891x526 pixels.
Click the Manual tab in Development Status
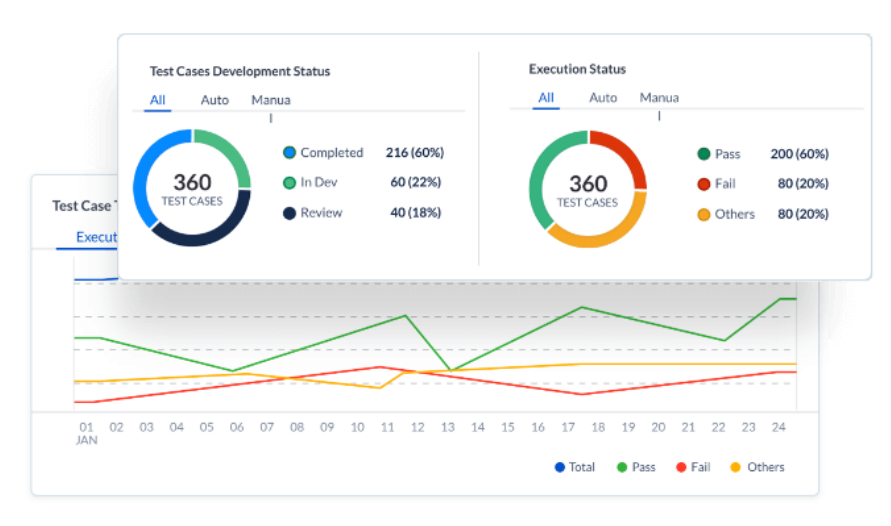tap(271, 100)
